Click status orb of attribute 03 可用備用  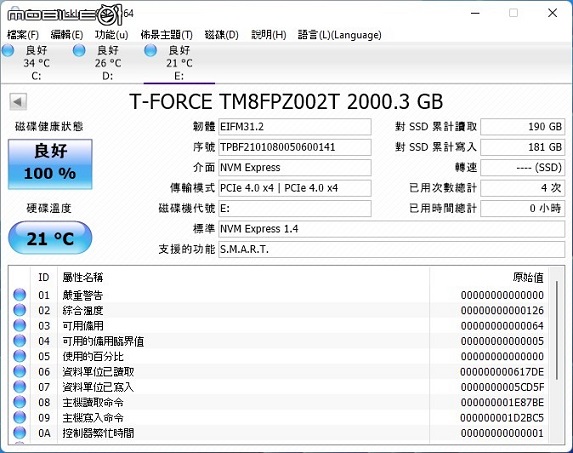pyautogui.click(x=20, y=326)
